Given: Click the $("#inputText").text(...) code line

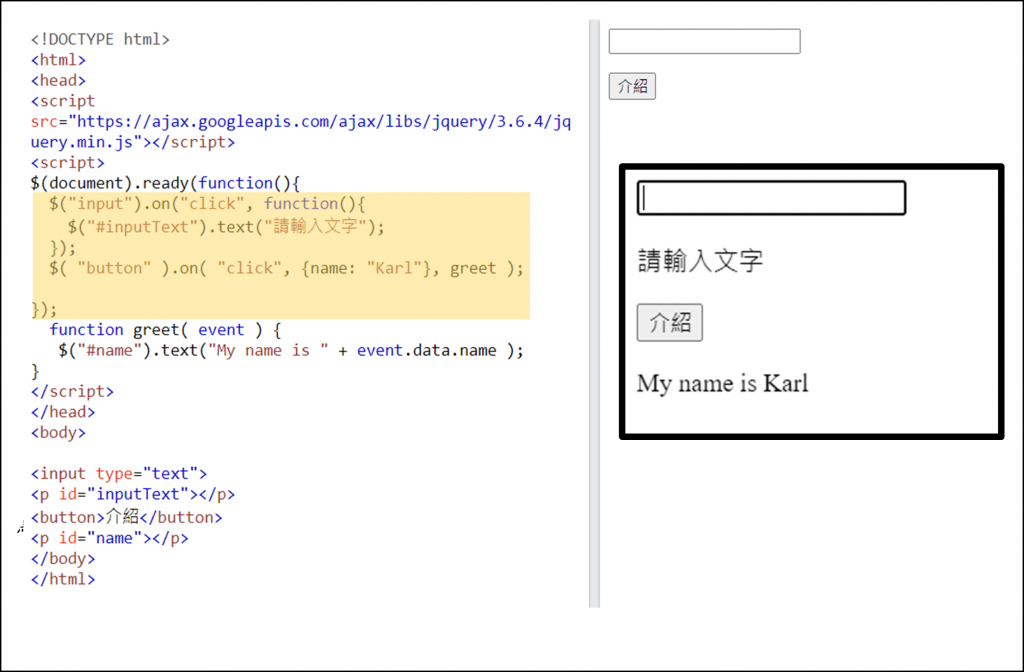Looking at the screenshot, I should coord(226,227).
